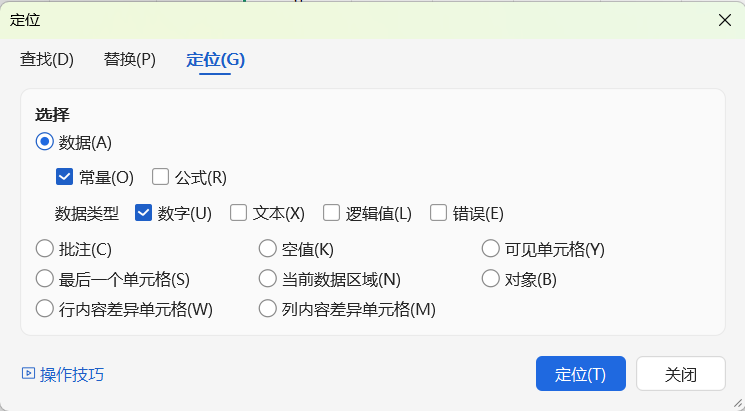The width and height of the screenshot is (745, 411).
Task: Pick the 可见单元格(Y) option
Action: [x=491, y=248]
